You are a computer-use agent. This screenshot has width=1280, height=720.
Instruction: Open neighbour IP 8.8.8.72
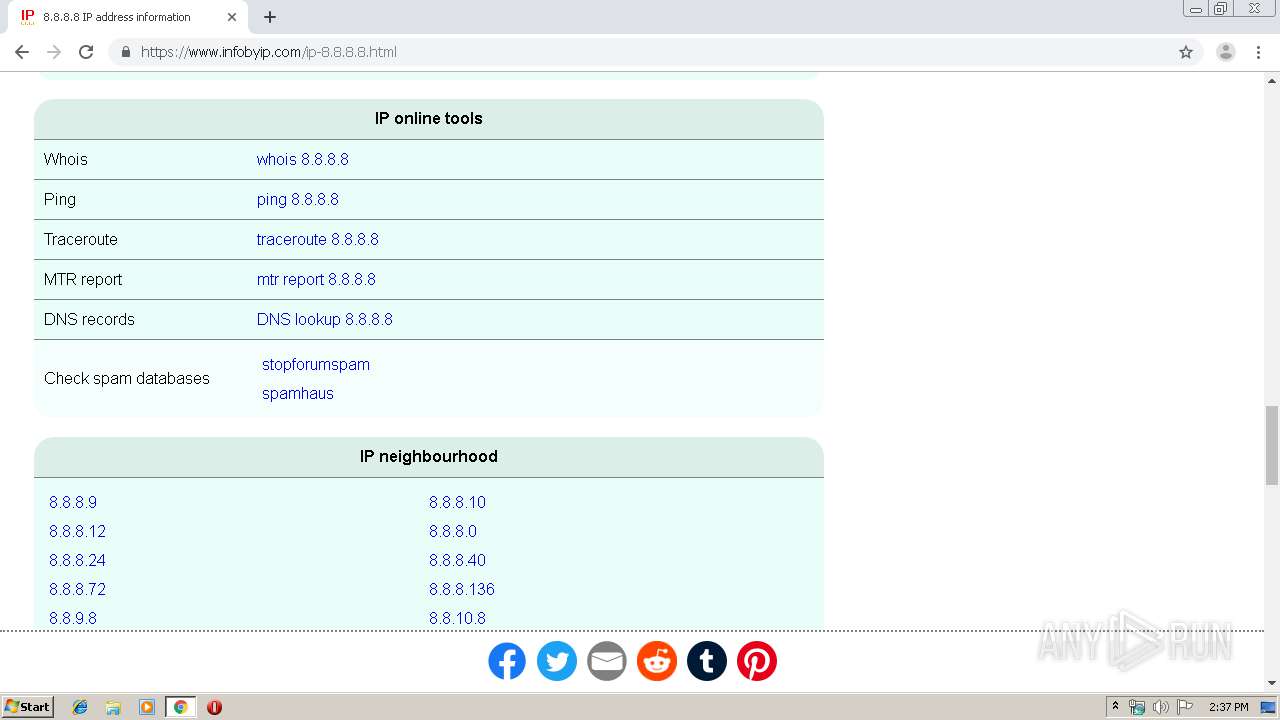(77, 589)
